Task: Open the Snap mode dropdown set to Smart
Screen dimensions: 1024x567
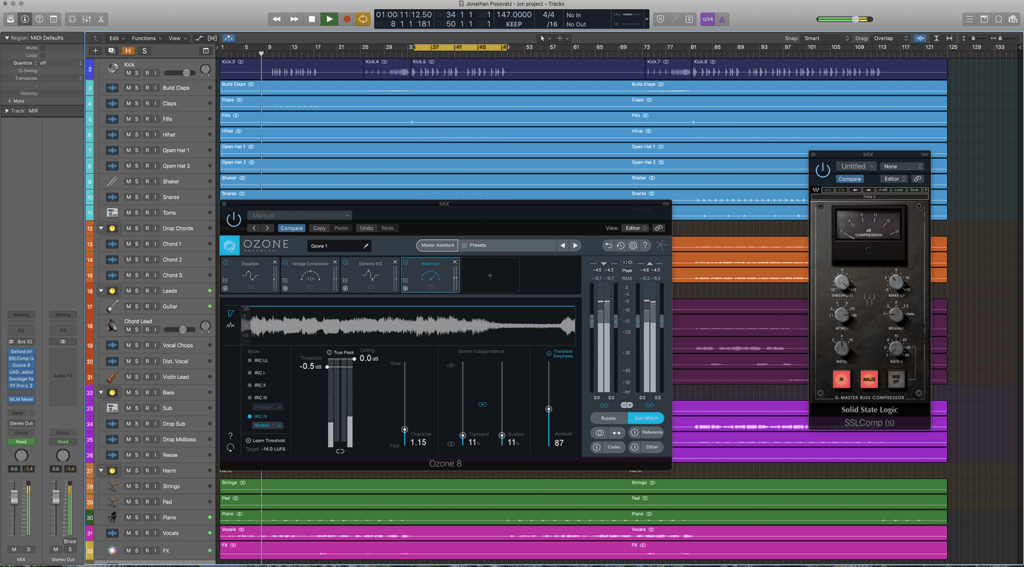Action: 826,39
